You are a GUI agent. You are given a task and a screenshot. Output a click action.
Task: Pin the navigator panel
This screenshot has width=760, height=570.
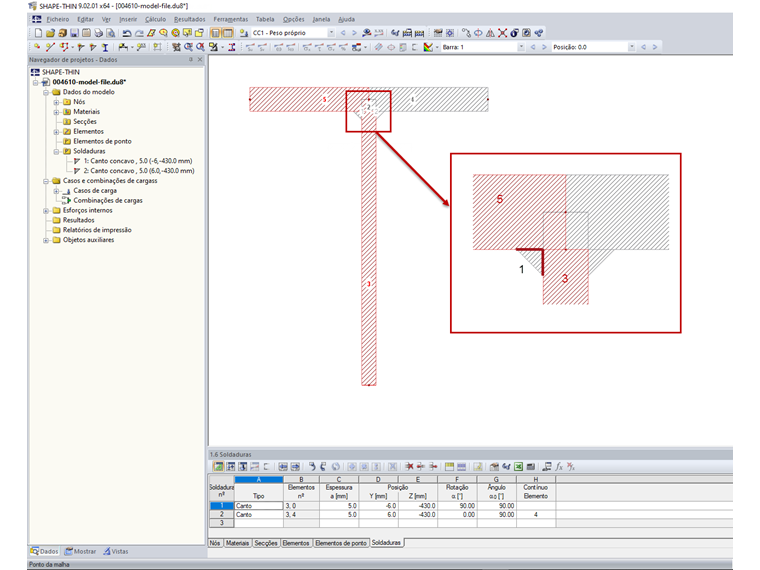pyautogui.click(x=190, y=60)
